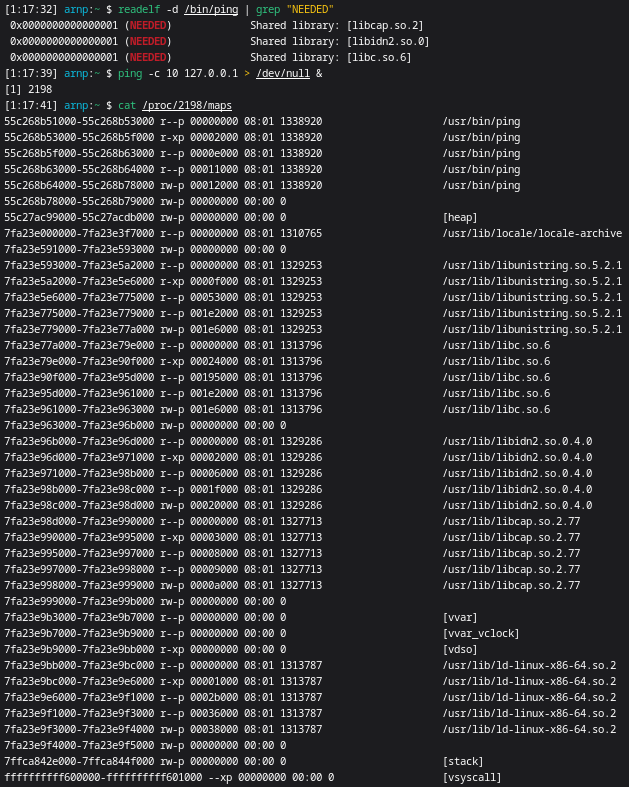Open the underlined /proc/2198/maps path
The image size is (629, 787).
pyautogui.click(x=187, y=105)
